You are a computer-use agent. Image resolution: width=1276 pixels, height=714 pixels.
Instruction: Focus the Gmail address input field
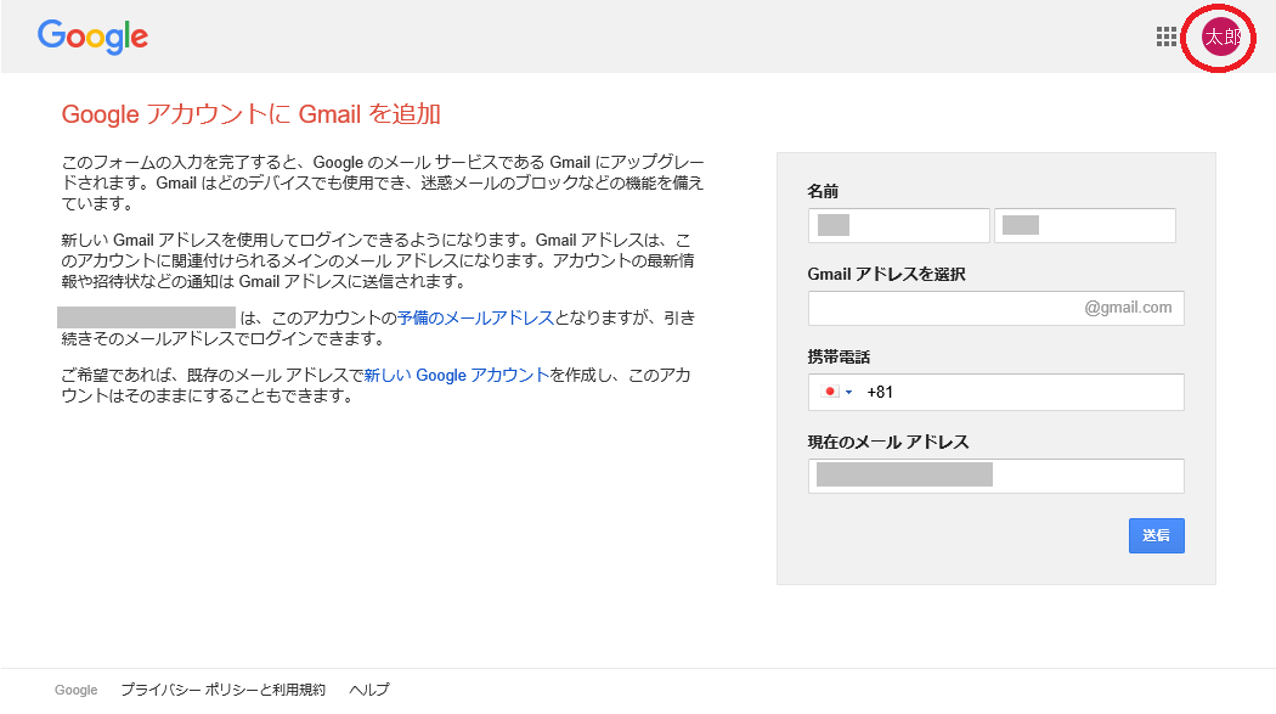point(996,308)
